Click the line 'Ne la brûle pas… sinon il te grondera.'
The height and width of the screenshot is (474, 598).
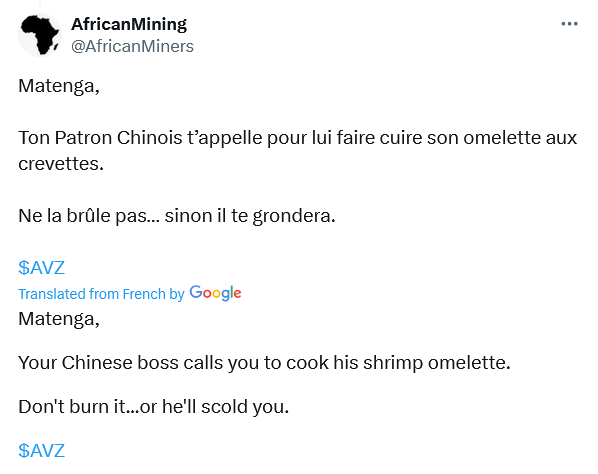point(177,216)
